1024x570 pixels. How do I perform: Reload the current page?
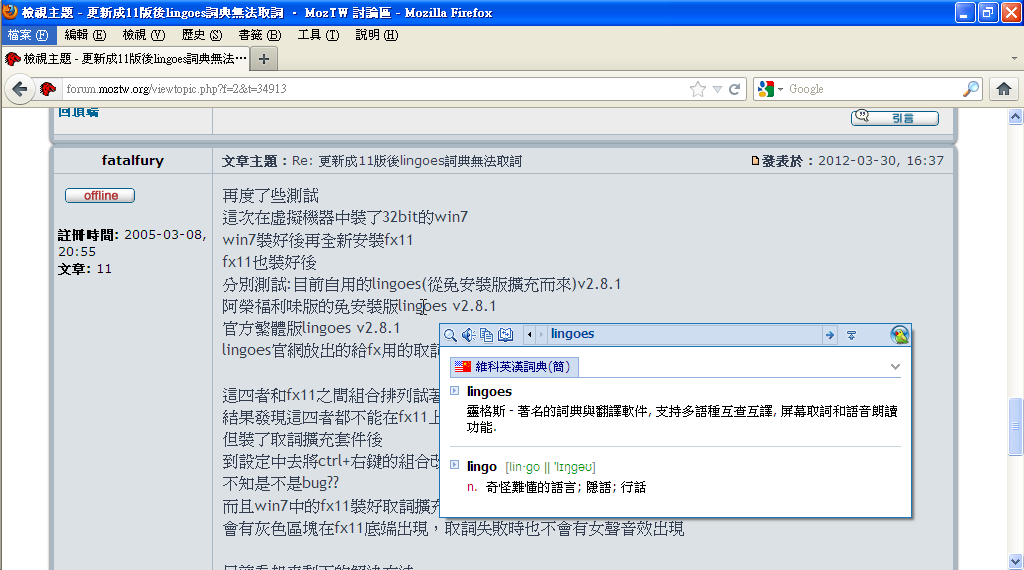coord(735,89)
